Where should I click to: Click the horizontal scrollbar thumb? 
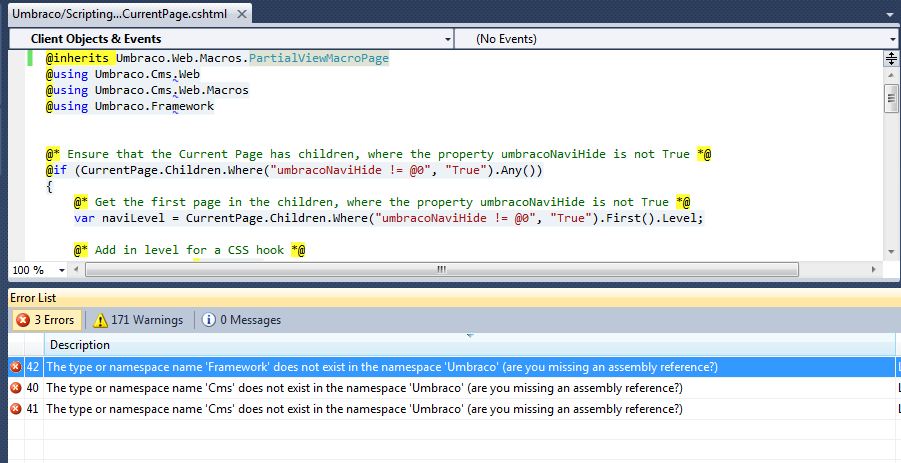tap(441, 269)
